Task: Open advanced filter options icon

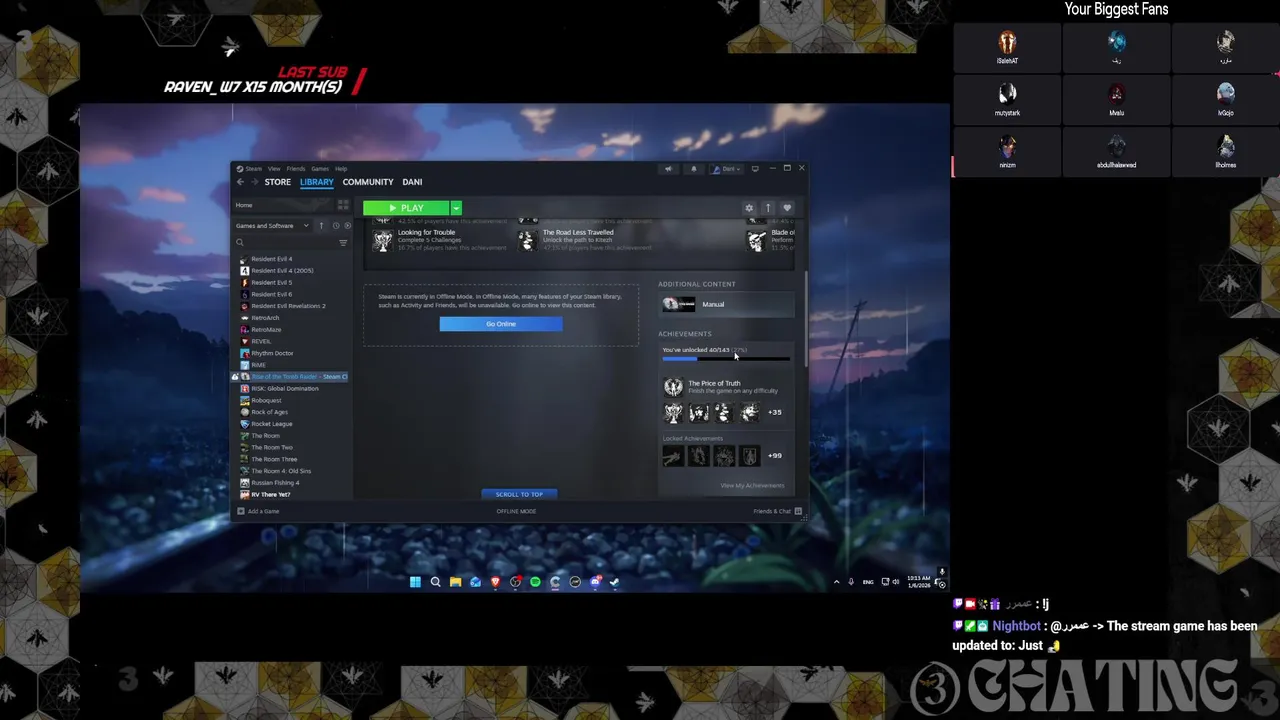Action: 343,242
